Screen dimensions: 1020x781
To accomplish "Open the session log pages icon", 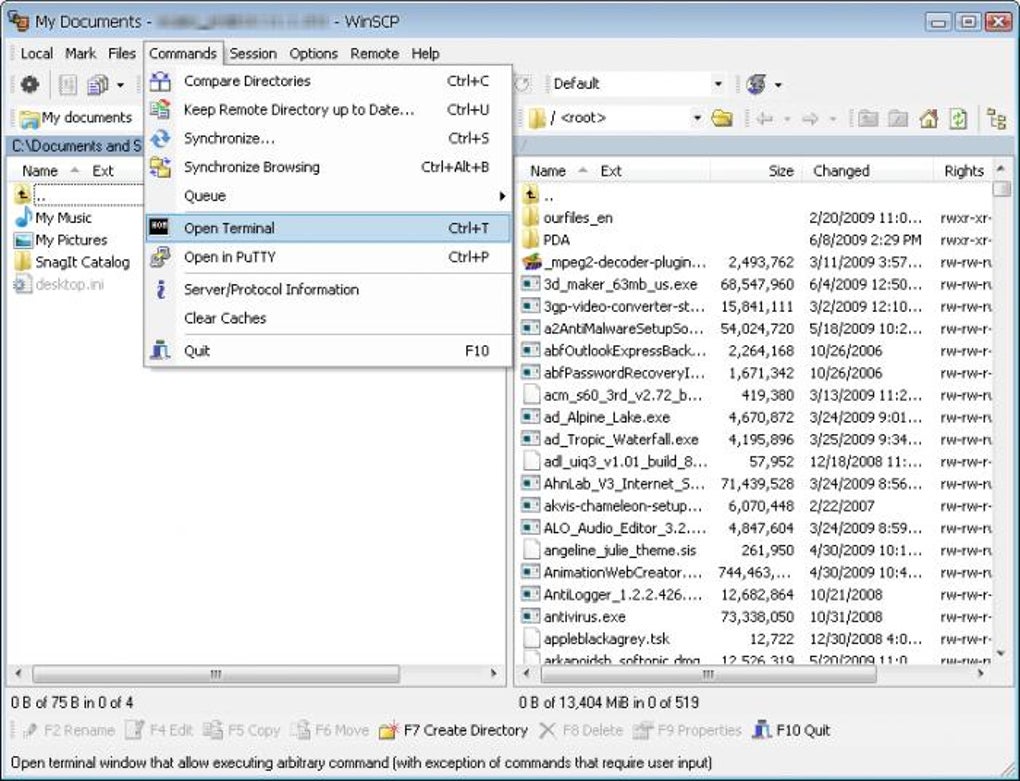I will 98,84.
